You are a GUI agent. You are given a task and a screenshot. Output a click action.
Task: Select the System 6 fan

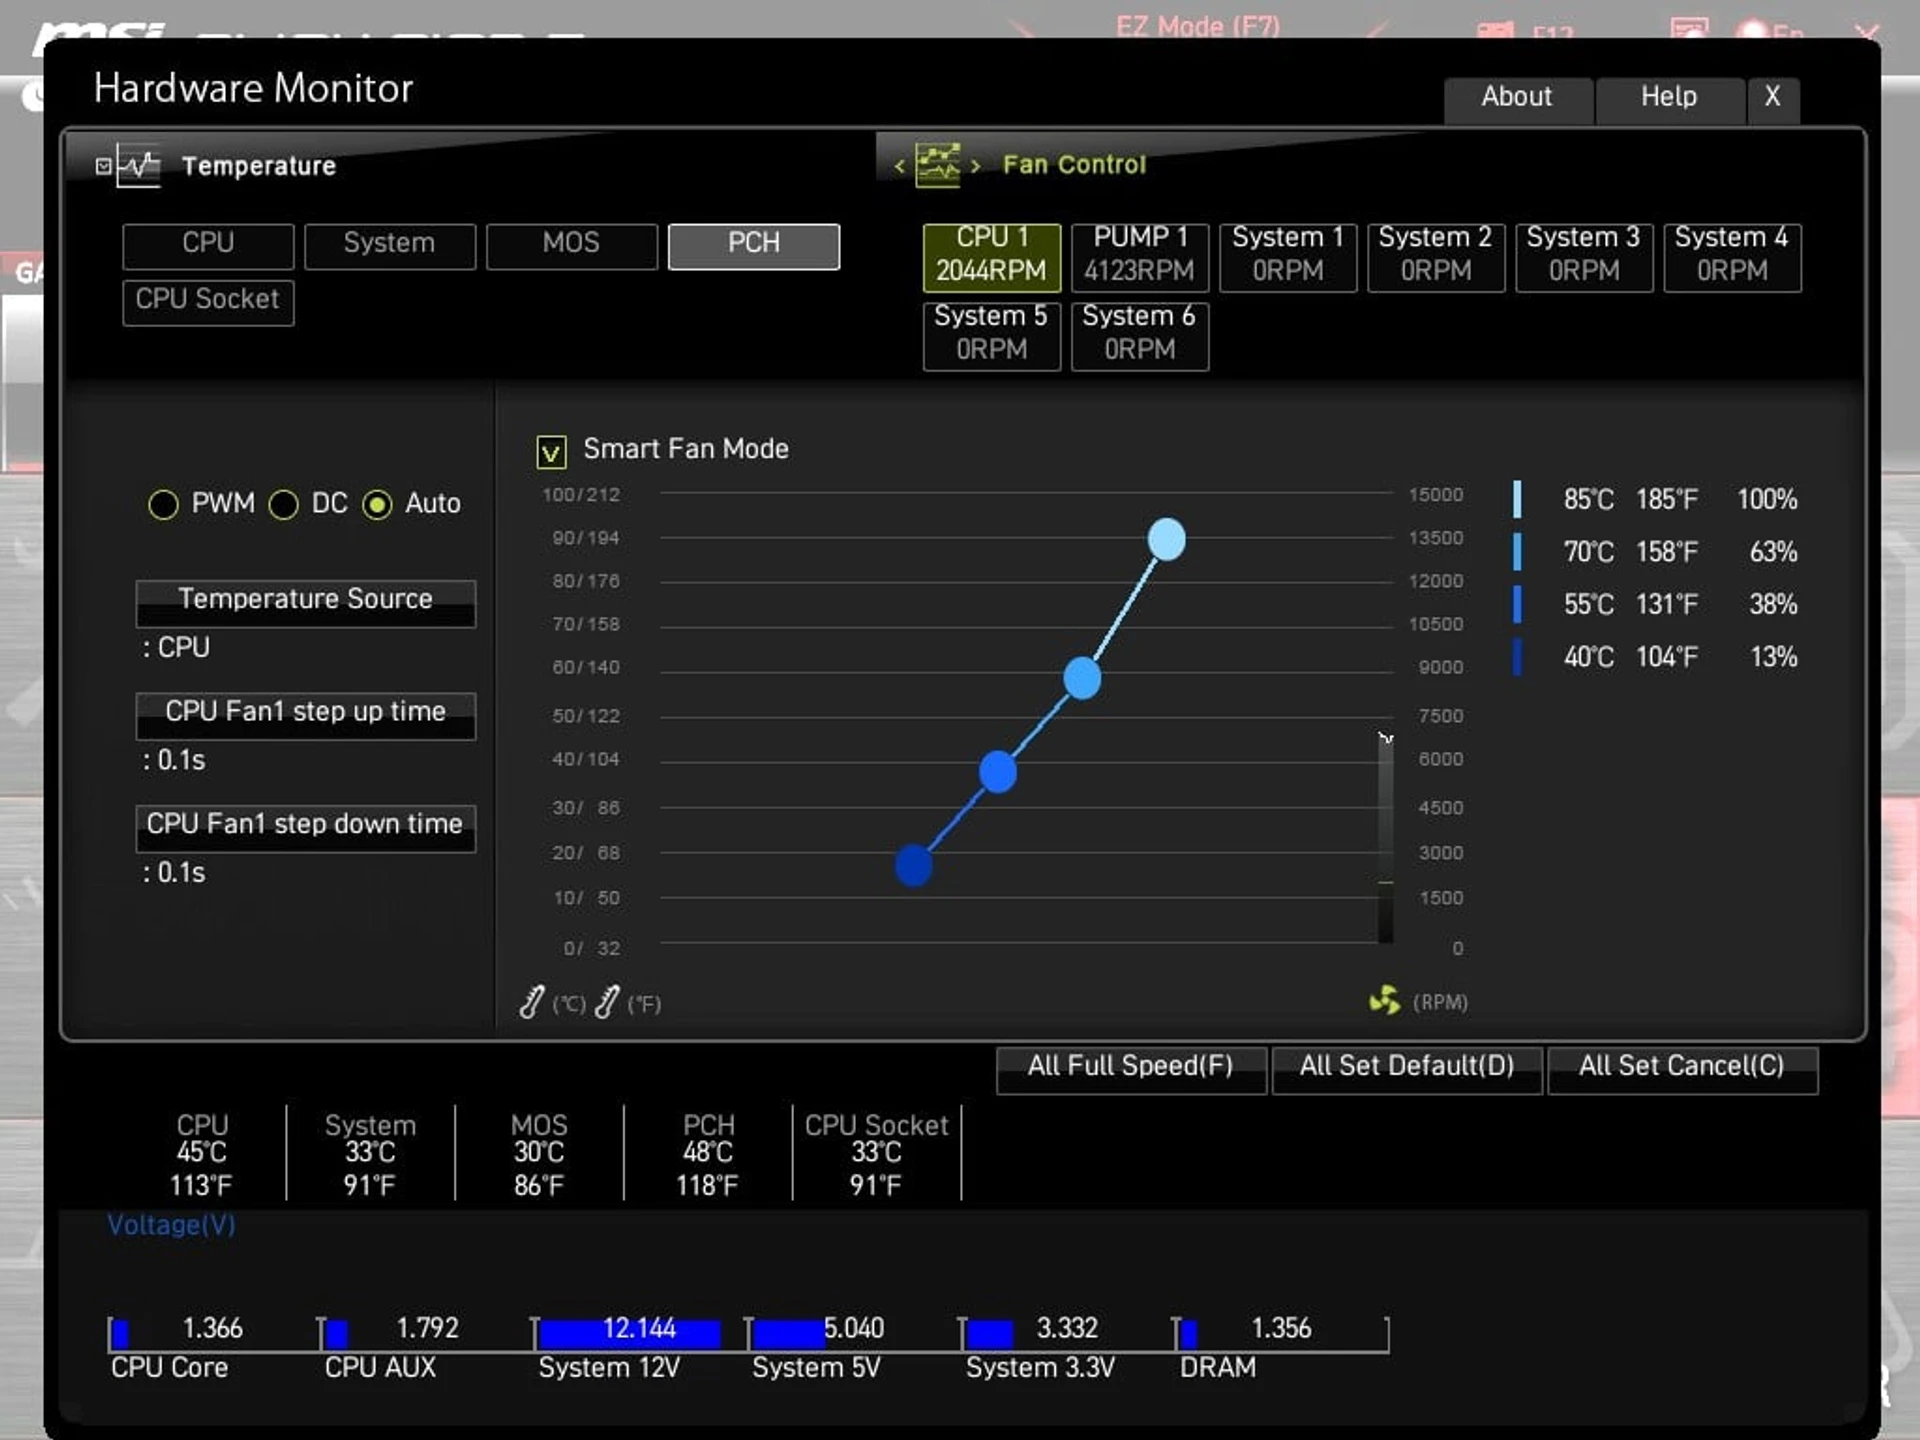(x=1140, y=336)
